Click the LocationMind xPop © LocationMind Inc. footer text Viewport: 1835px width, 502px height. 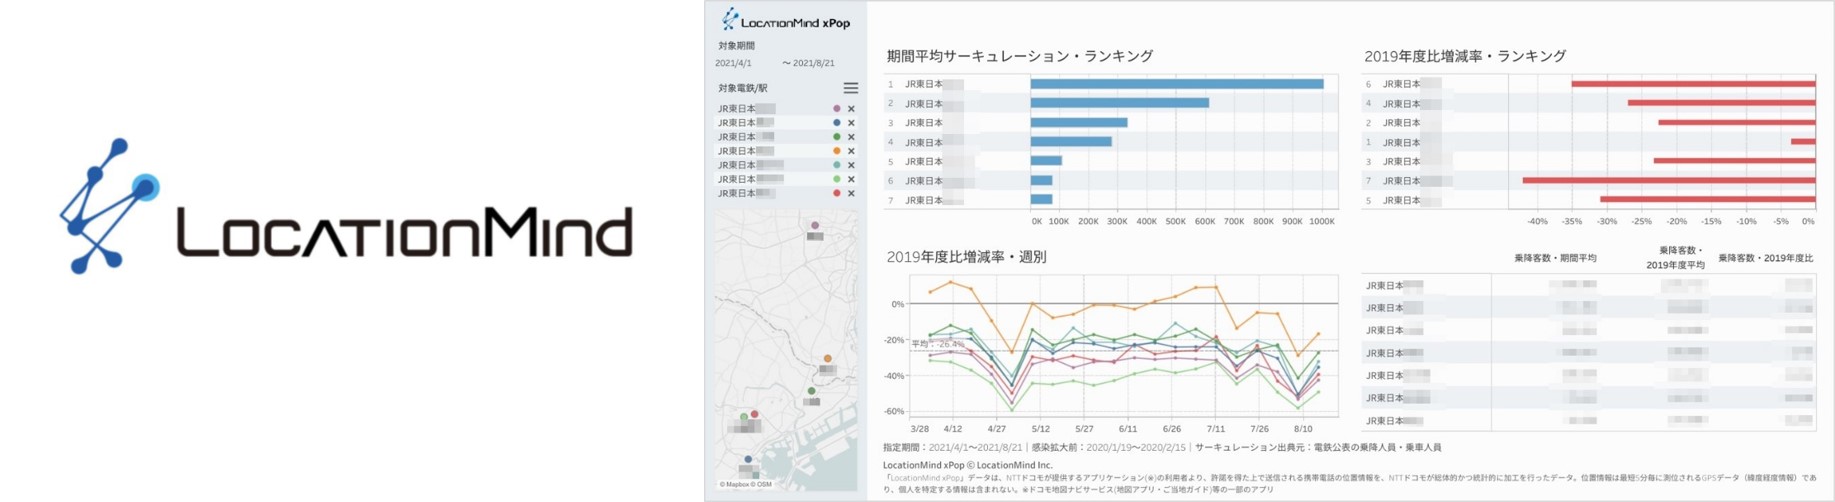coord(967,465)
